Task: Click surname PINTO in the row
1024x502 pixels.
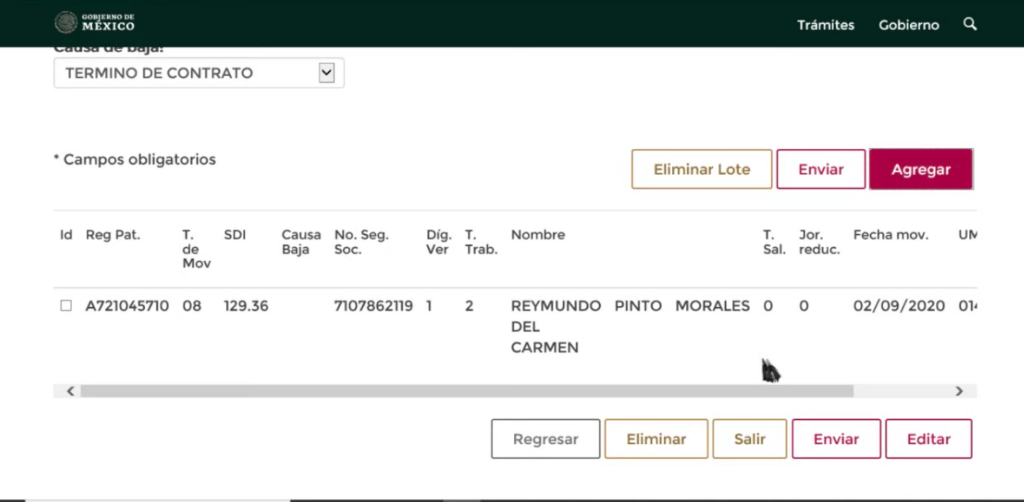Action: pos(638,306)
